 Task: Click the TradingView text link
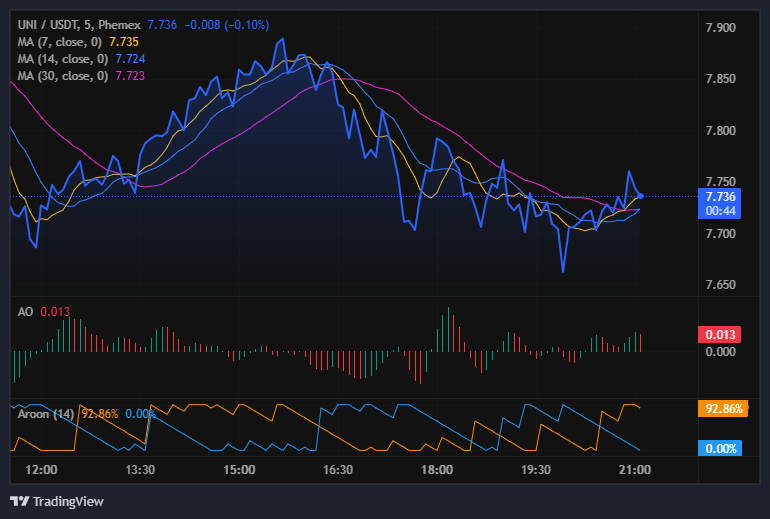[x=68, y=501]
